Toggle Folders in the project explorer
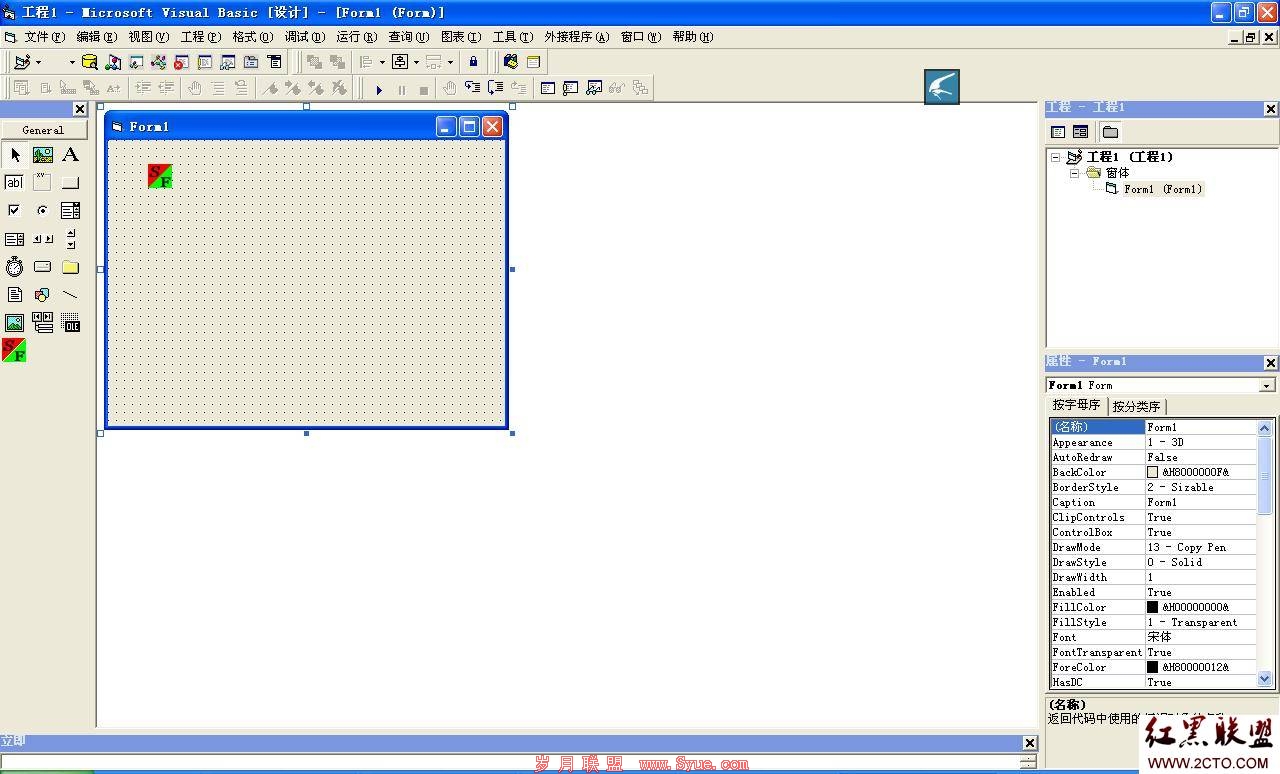Screen dimensions: 1280x774 1110,132
